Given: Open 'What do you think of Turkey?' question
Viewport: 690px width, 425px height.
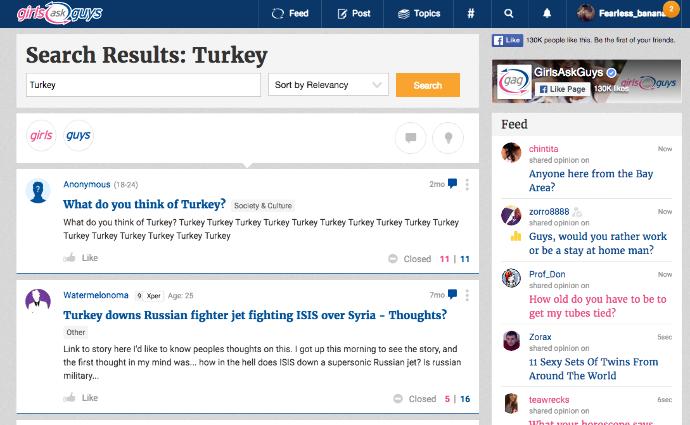Looking at the screenshot, I should pyautogui.click(x=144, y=204).
